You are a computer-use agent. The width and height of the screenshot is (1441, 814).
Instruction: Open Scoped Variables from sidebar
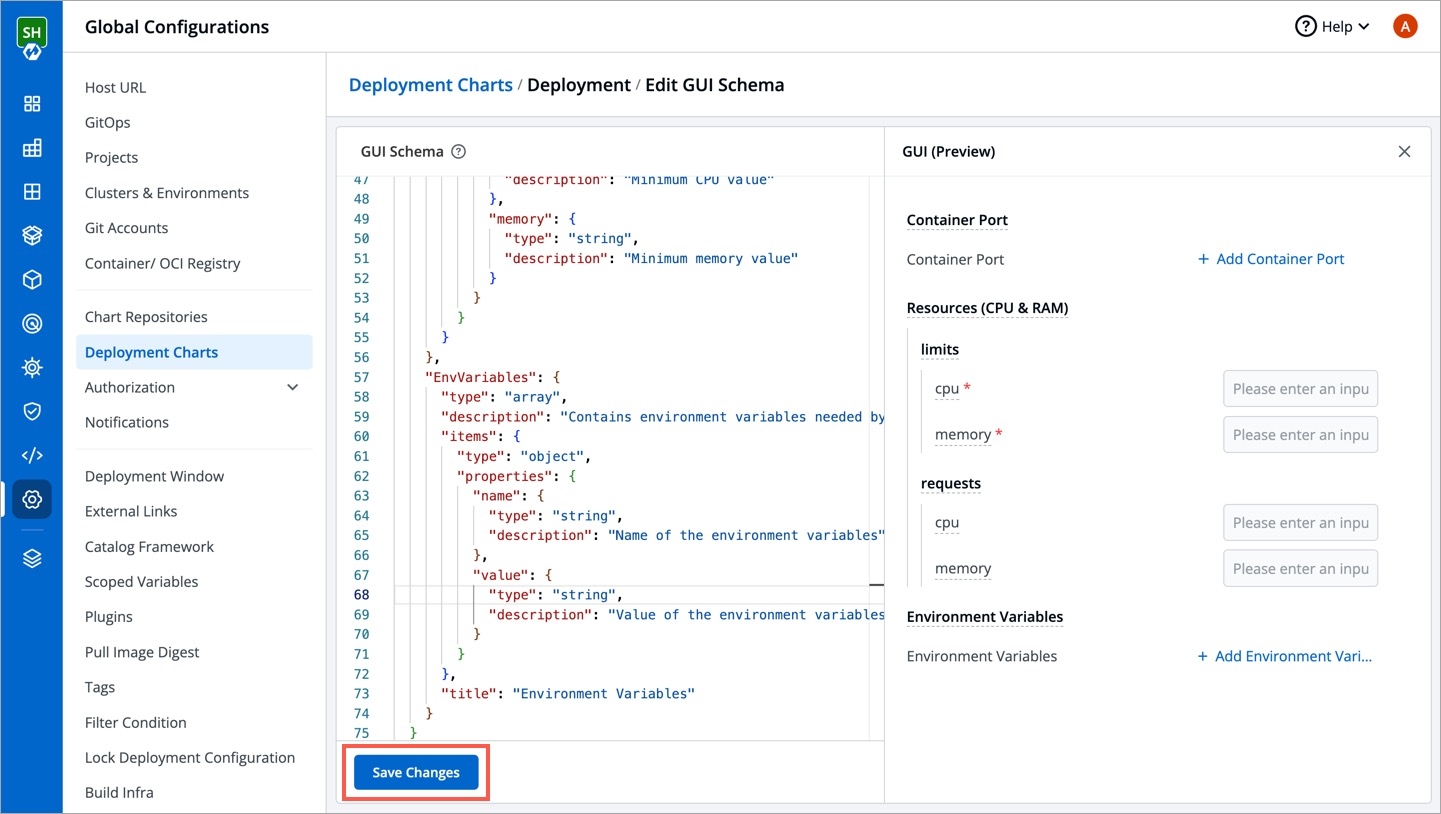tap(141, 582)
